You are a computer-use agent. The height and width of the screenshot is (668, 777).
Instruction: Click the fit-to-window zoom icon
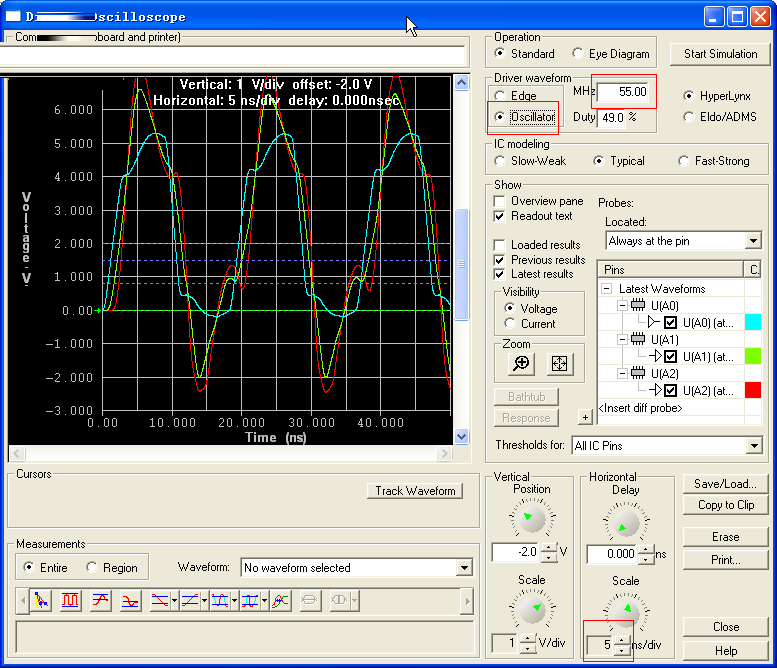pos(559,364)
